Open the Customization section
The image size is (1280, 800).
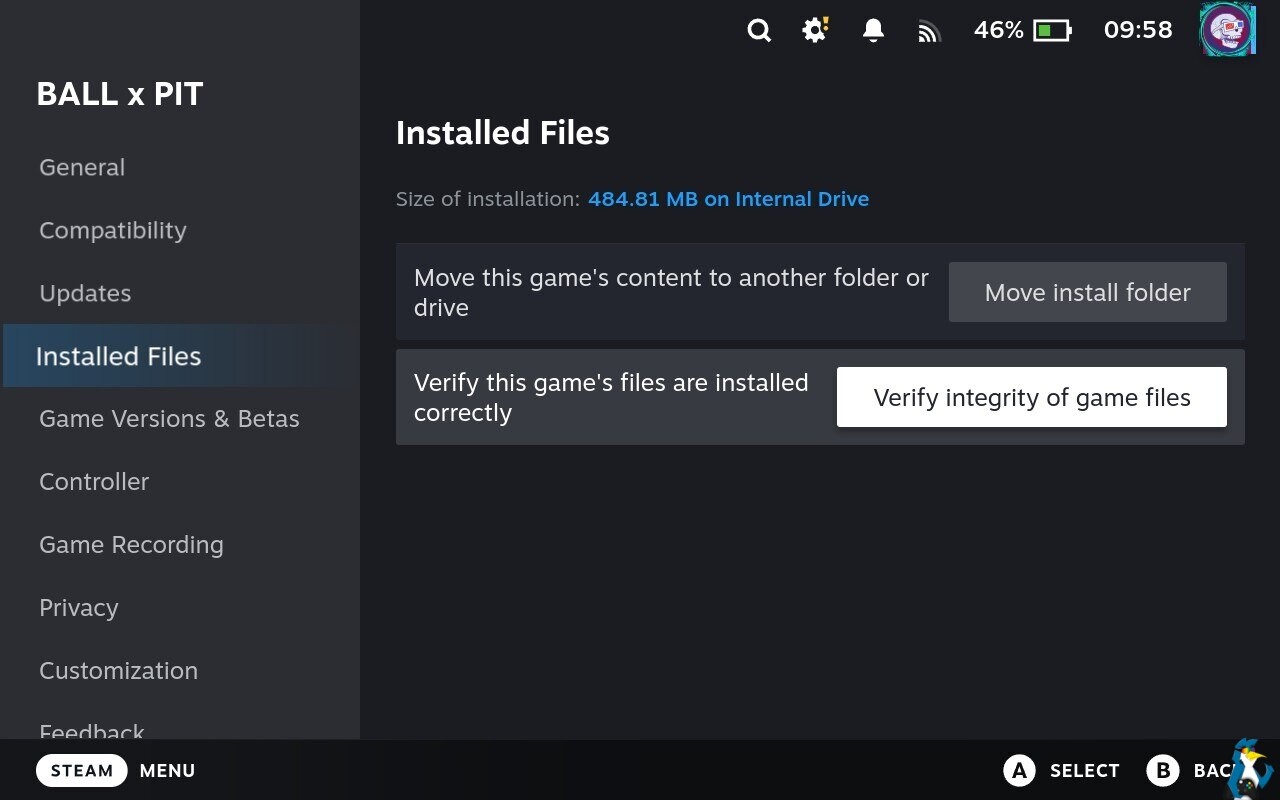[180, 671]
